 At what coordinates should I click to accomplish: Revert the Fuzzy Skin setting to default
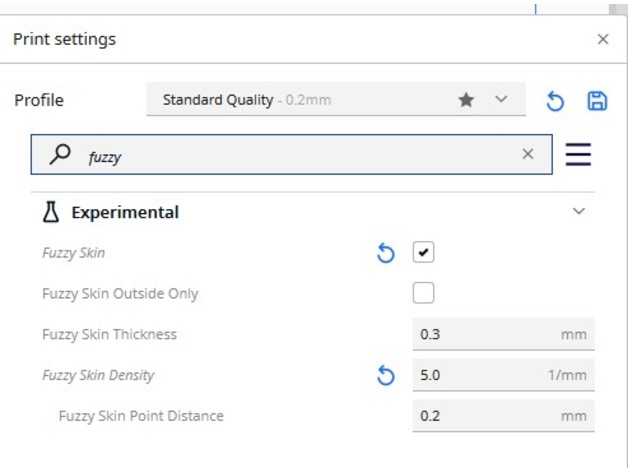tap(386, 254)
